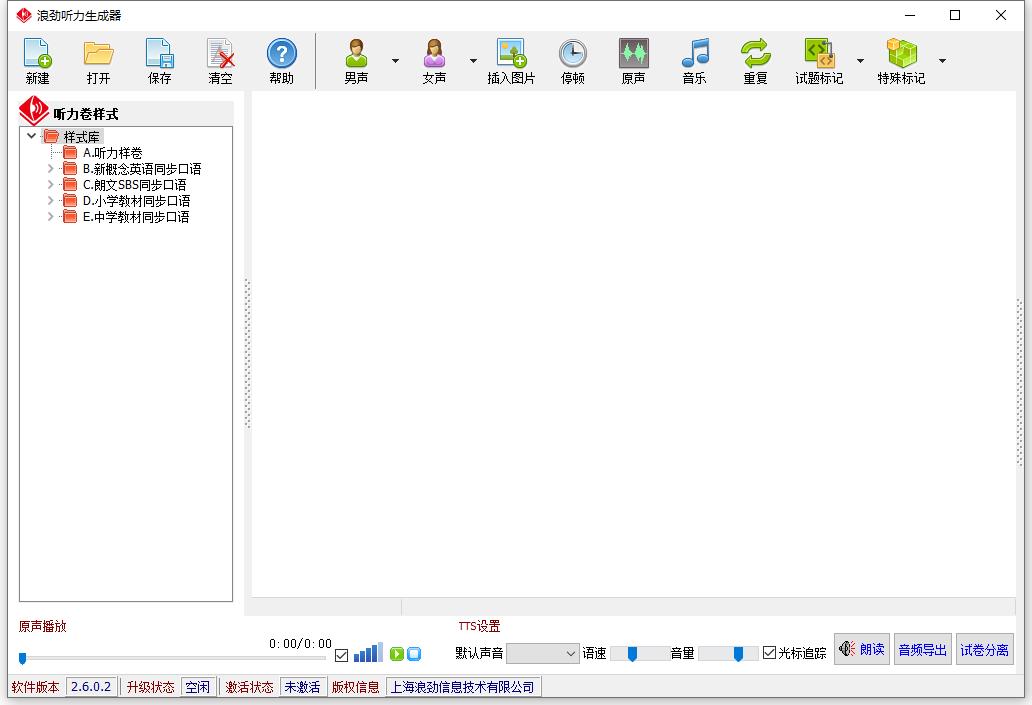Open 帮助 help icon
The height and width of the screenshot is (705, 1032).
click(282, 53)
